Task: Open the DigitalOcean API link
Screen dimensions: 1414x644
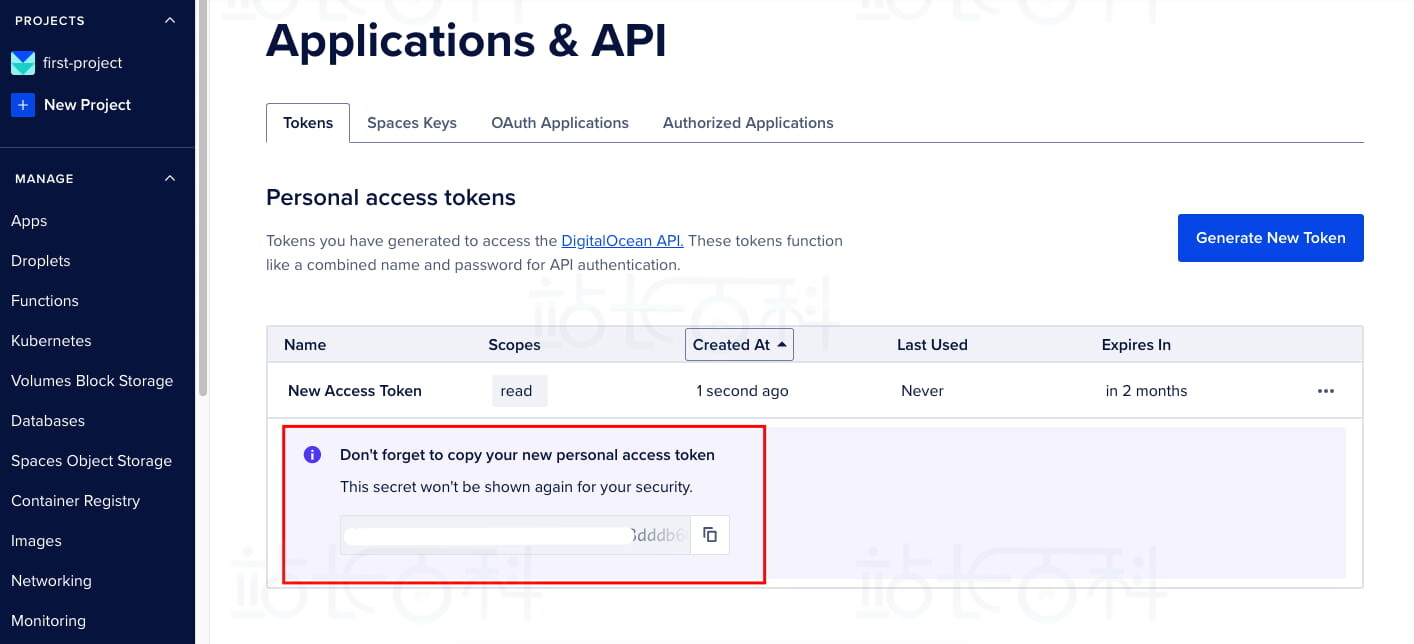Action: point(622,241)
